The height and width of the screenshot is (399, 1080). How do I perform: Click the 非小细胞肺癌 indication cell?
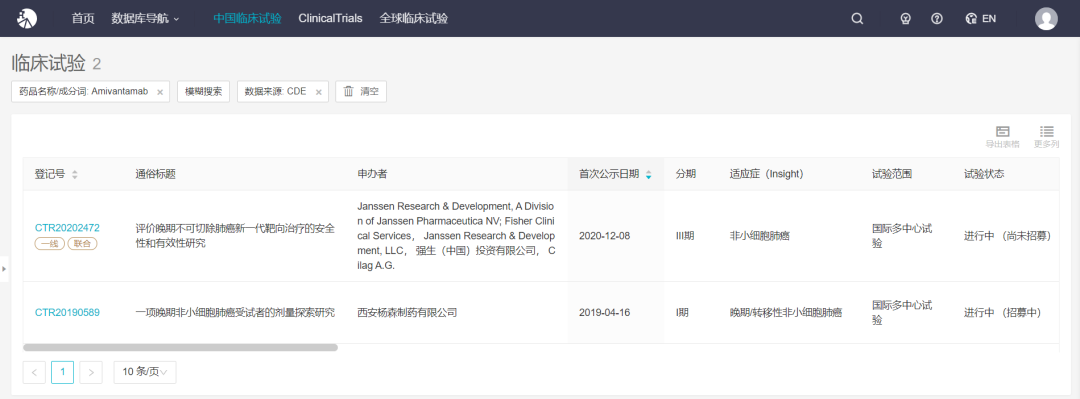760,236
